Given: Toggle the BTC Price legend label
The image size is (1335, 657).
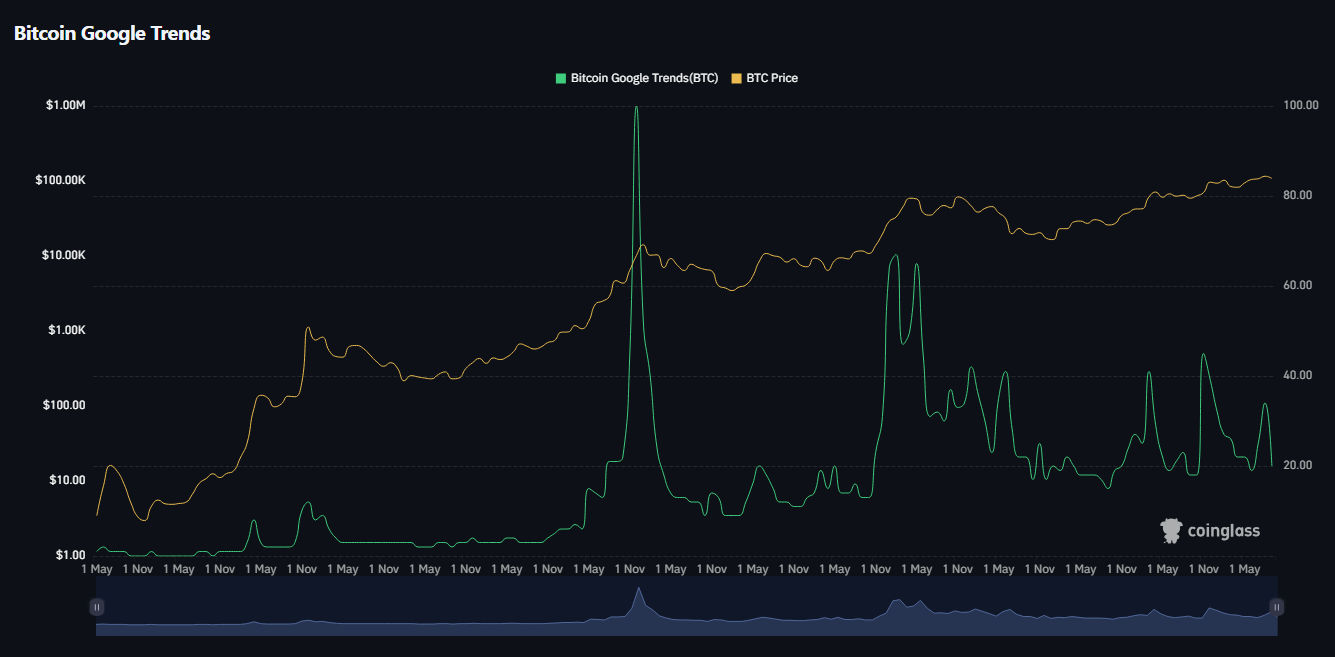Looking at the screenshot, I should [x=771, y=78].
